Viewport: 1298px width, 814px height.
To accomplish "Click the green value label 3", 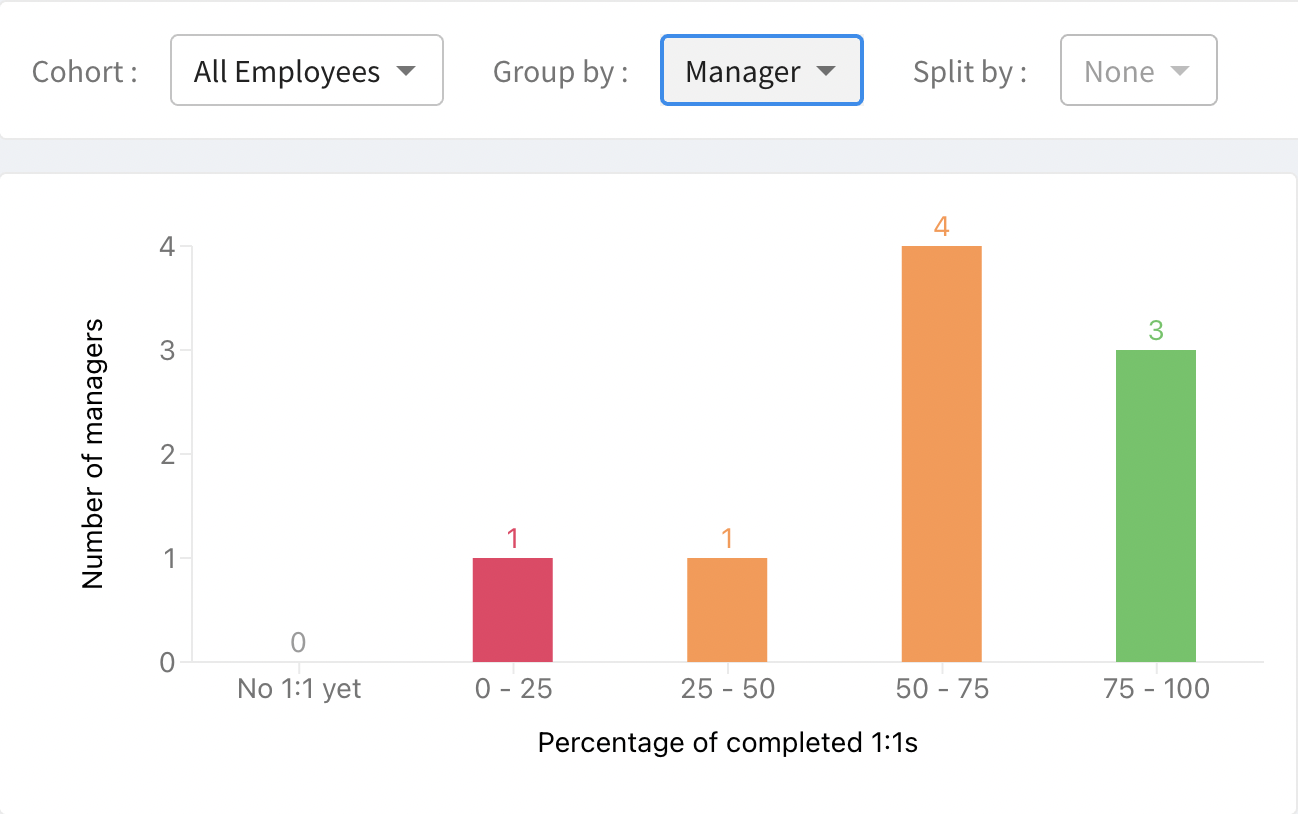I will [1156, 331].
